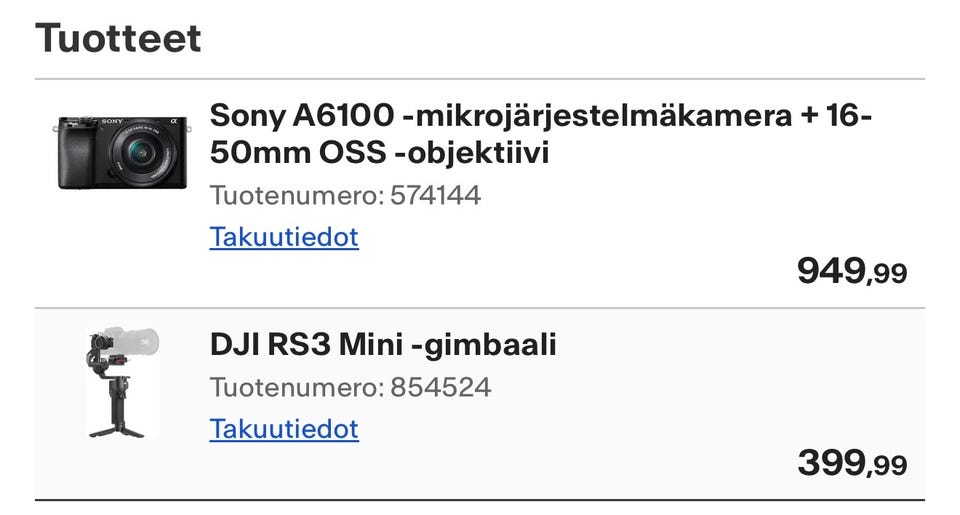Click the tripod legs of the gimbal image

pyautogui.click(x=121, y=425)
